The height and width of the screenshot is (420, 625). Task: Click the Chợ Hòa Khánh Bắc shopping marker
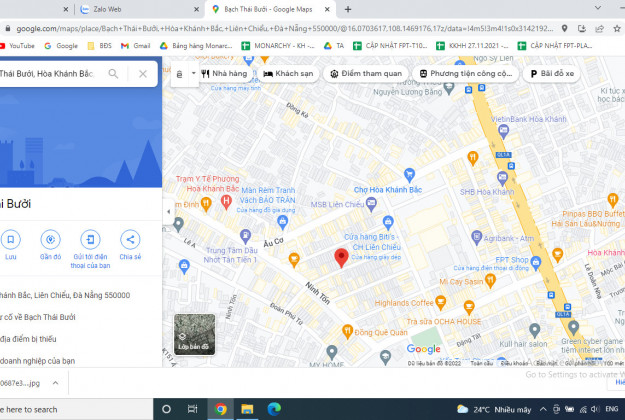click(409, 174)
